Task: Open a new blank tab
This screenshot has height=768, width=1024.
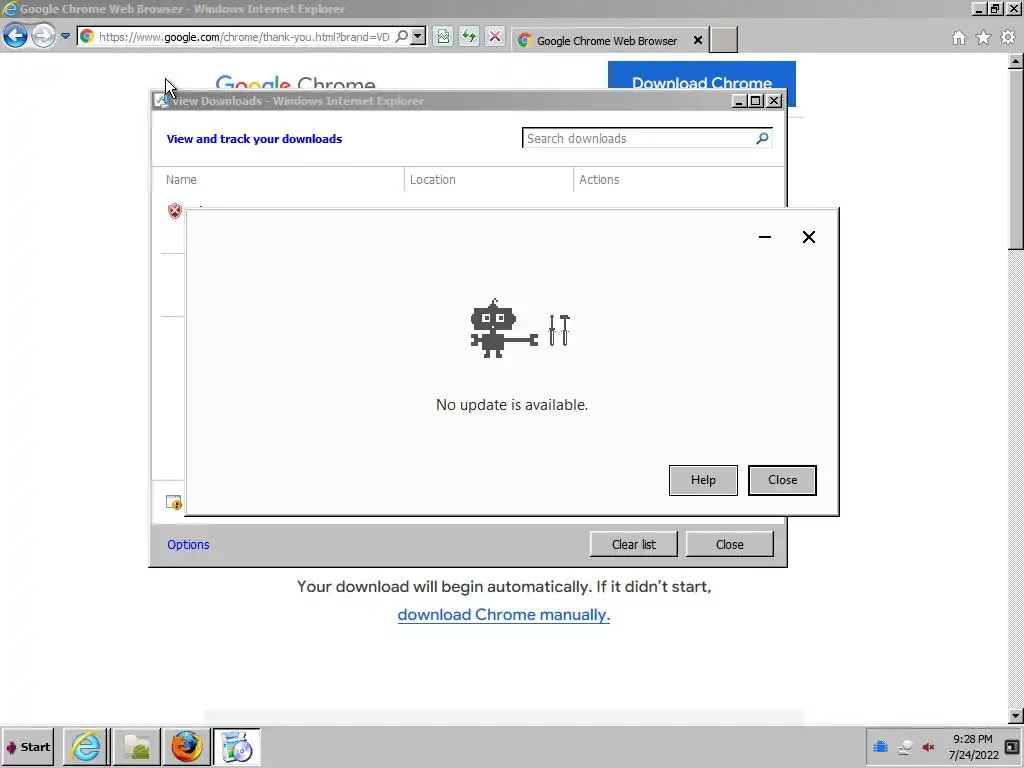Action: 724,40
